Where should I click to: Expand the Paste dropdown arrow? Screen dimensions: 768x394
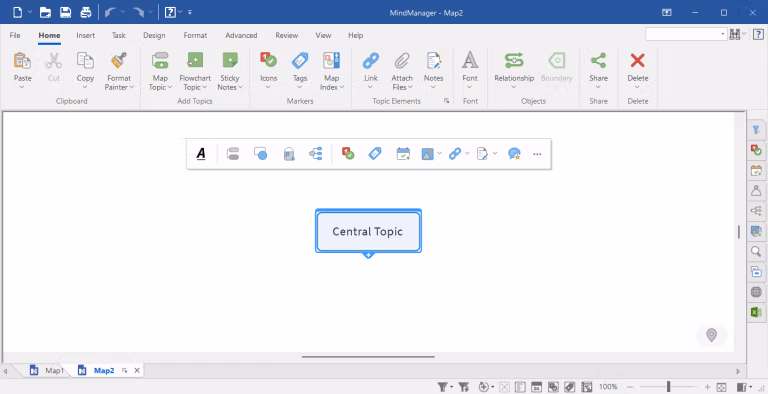point(22,87)
